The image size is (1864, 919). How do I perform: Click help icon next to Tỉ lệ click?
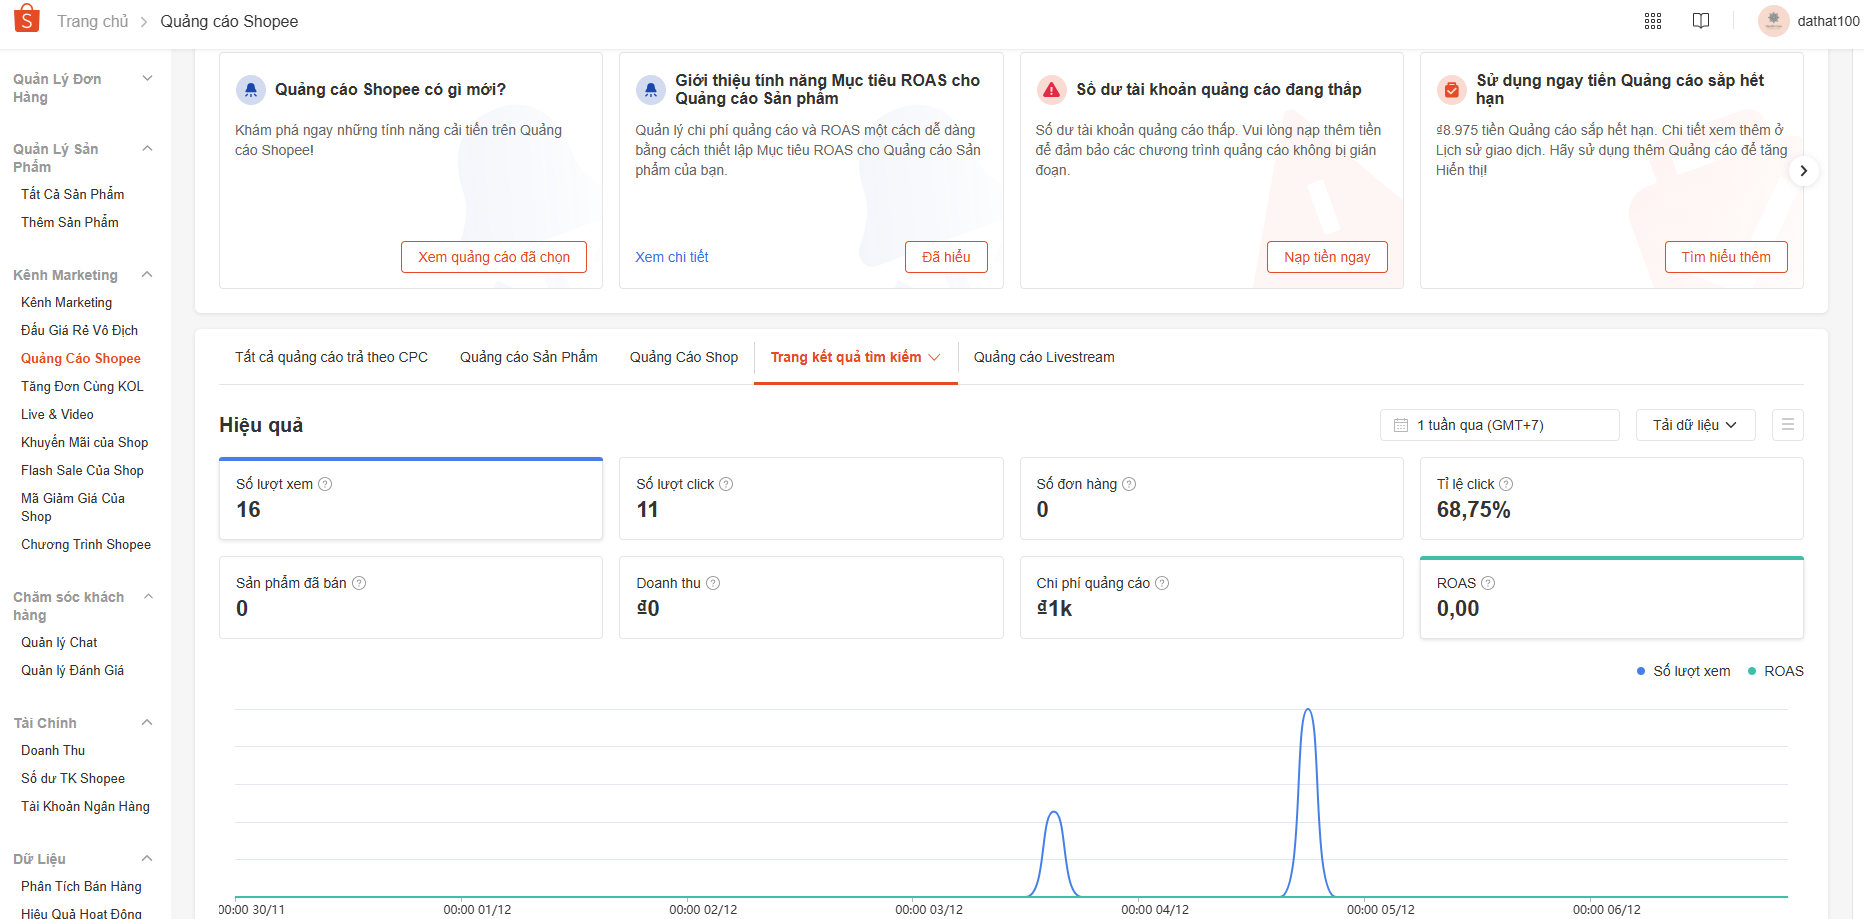click(x=1506, y=484)
